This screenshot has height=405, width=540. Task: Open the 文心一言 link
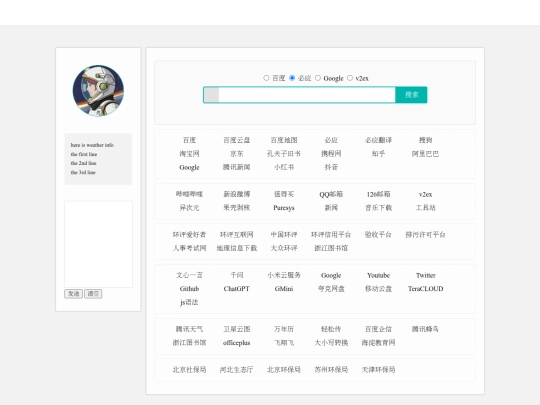click(189, 275)
